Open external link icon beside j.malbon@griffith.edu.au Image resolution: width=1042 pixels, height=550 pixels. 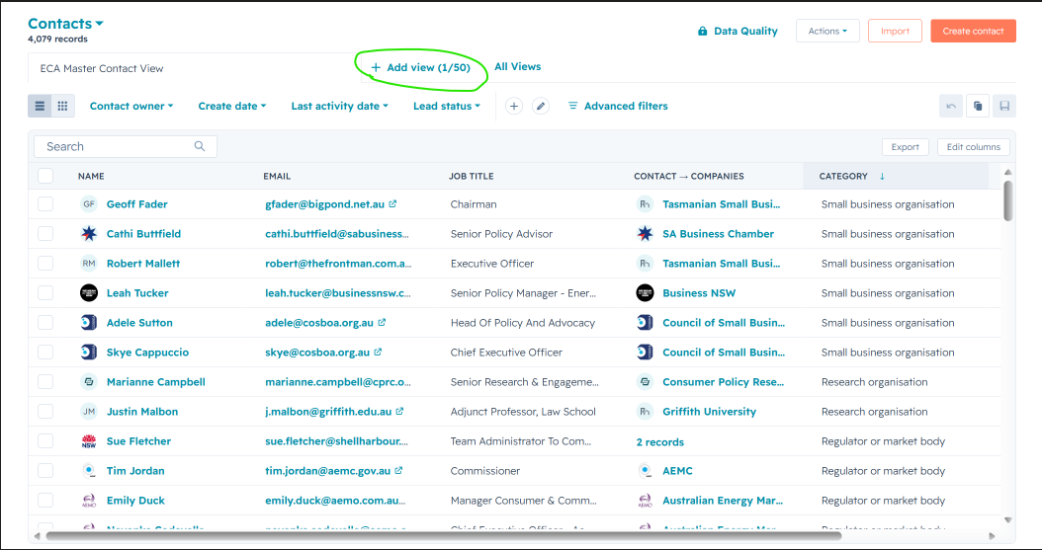pyautogui.click(x=399, y=411)
